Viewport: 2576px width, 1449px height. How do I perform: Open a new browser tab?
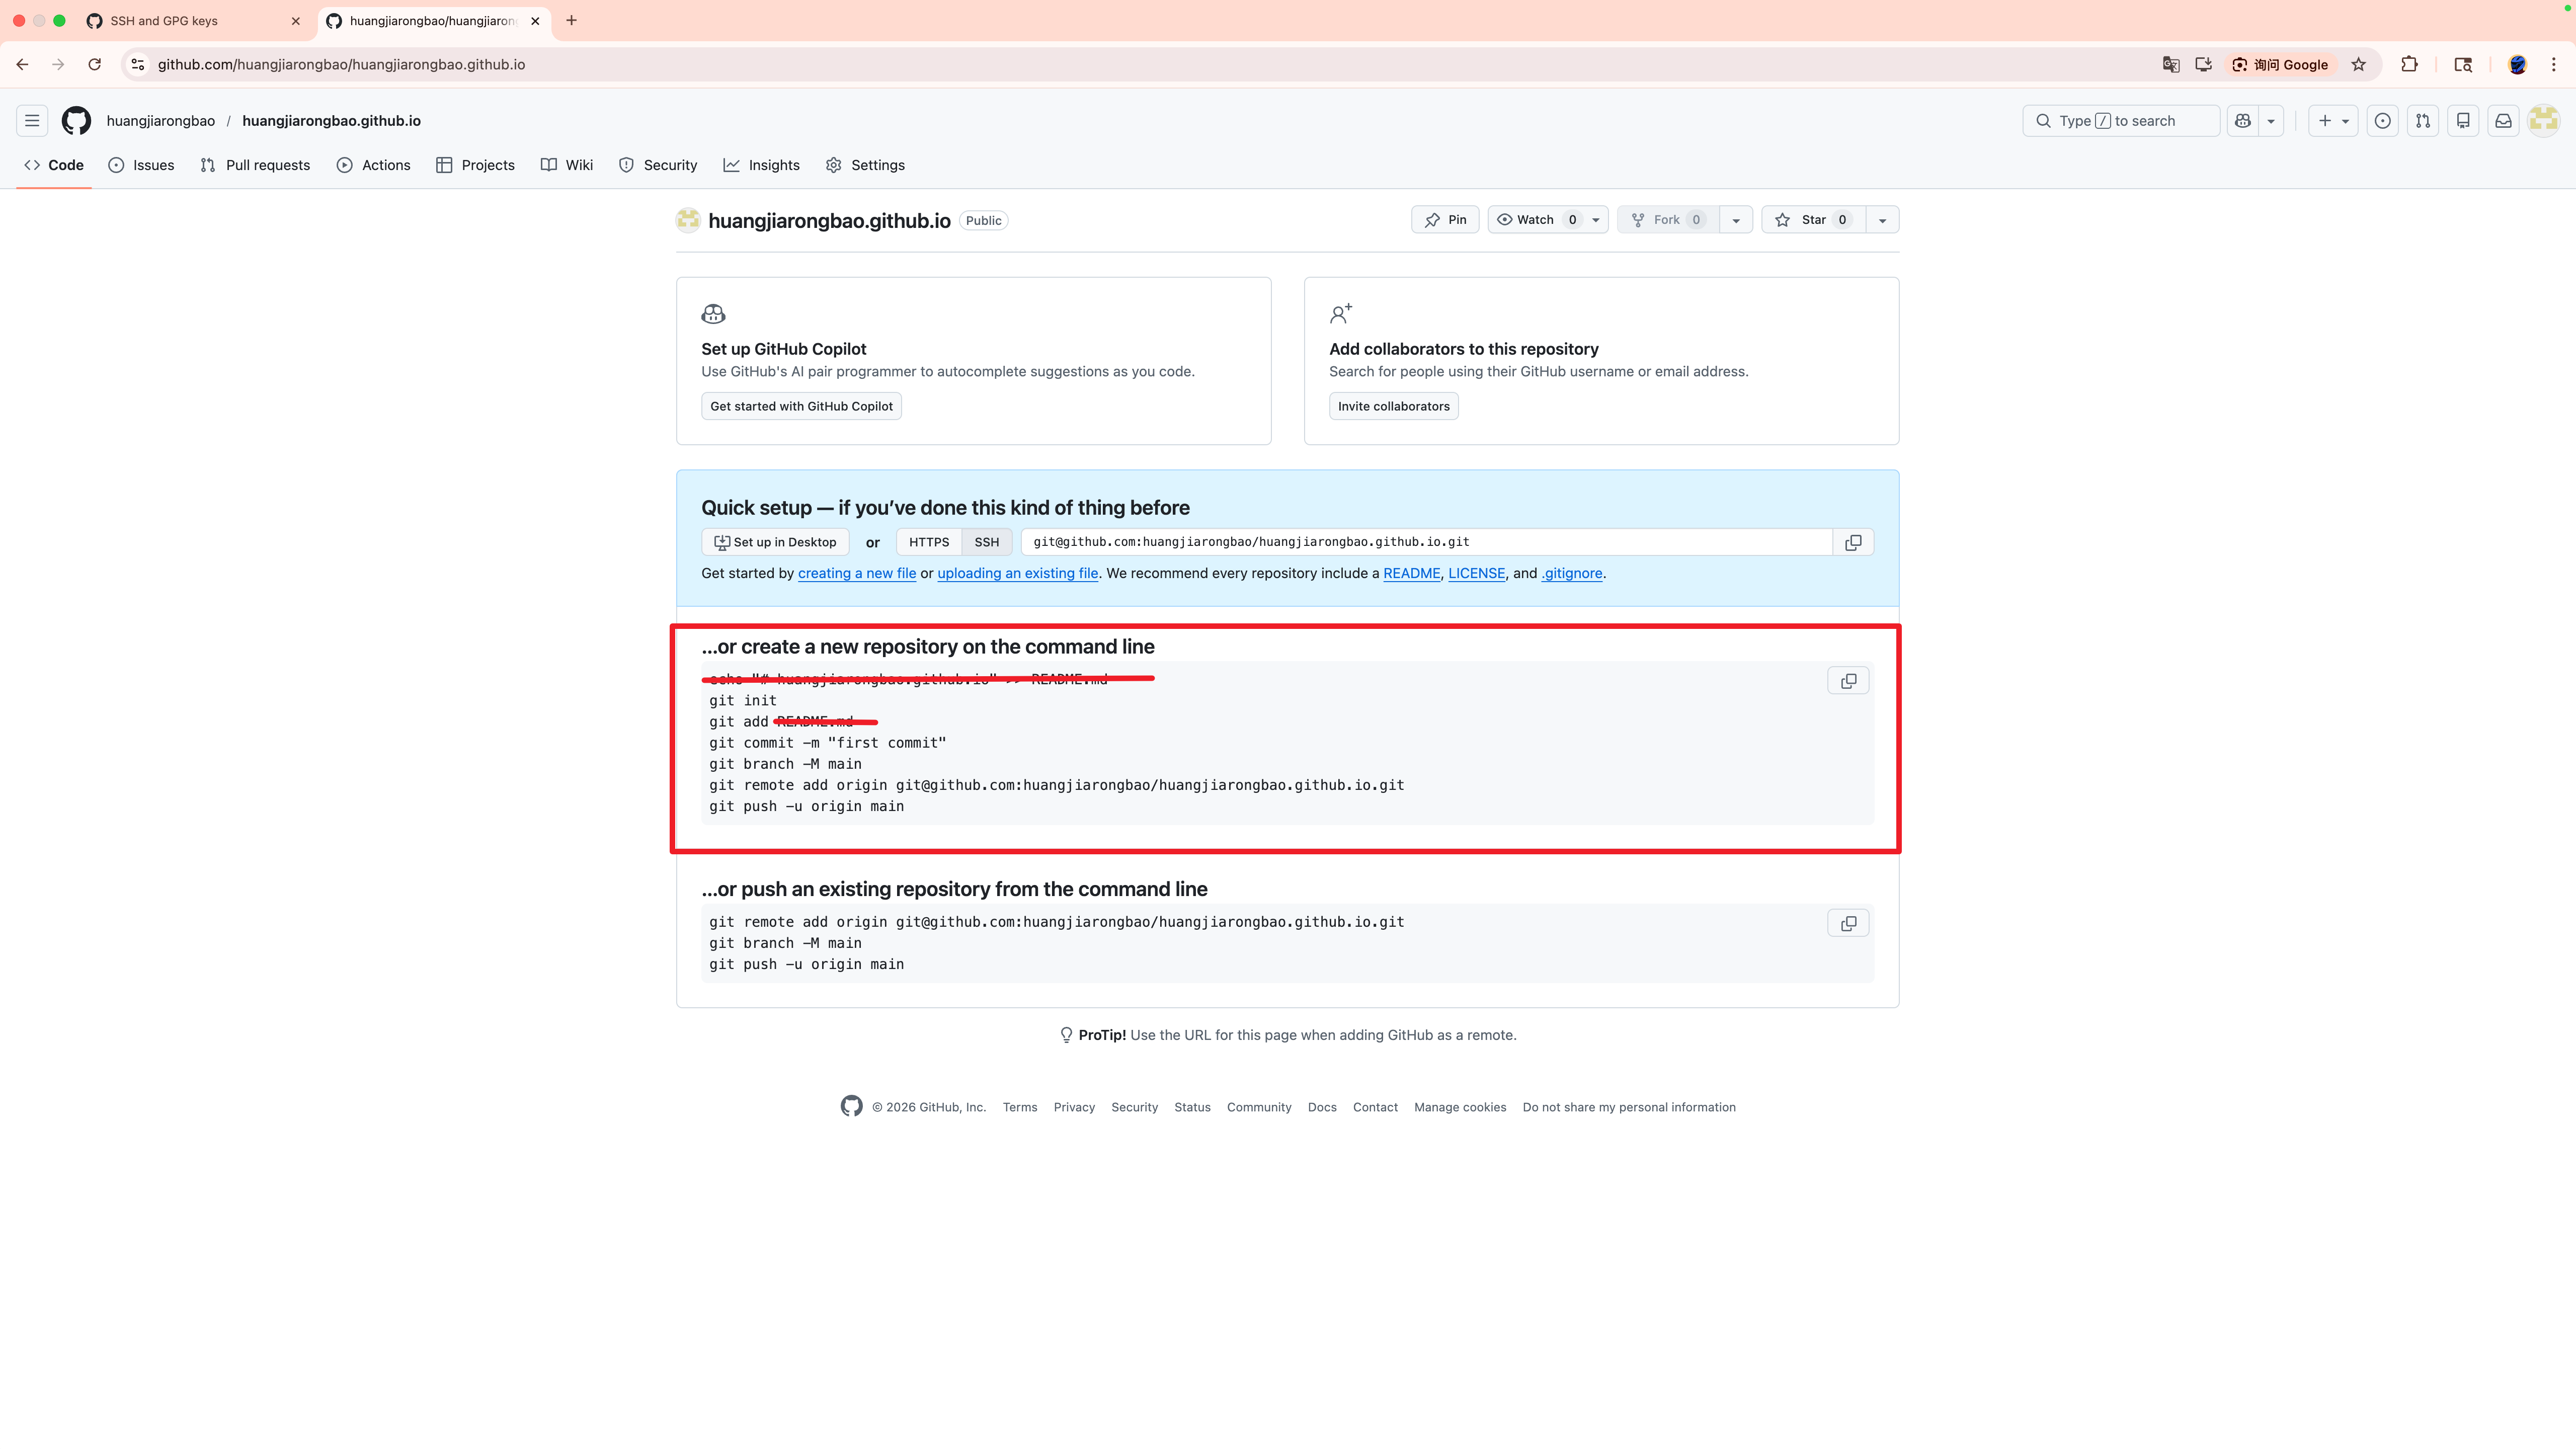click(571, 20)
